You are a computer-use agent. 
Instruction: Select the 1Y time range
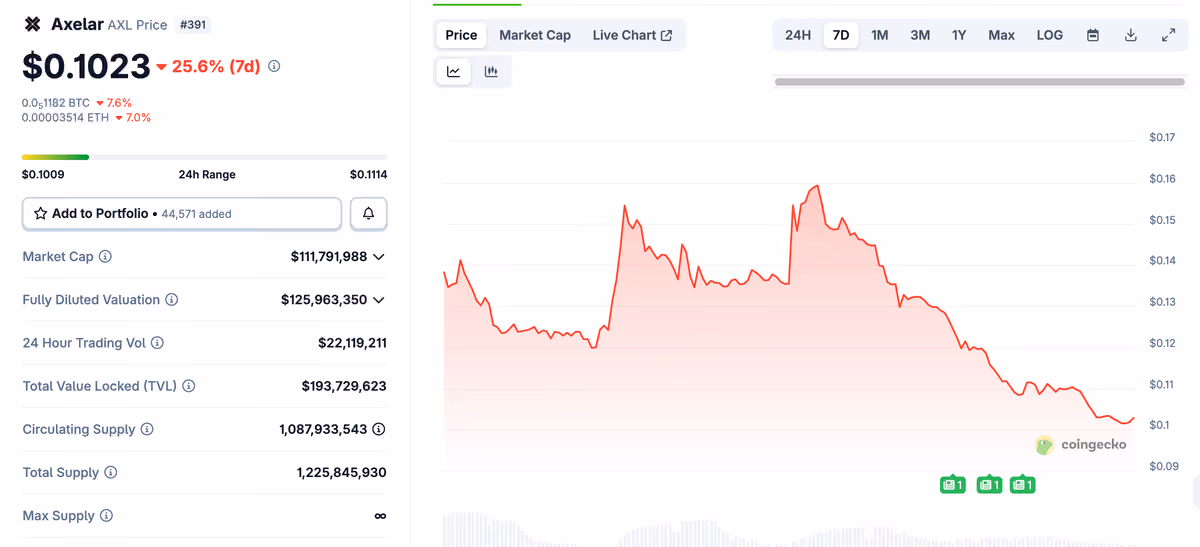coord(959,35)
